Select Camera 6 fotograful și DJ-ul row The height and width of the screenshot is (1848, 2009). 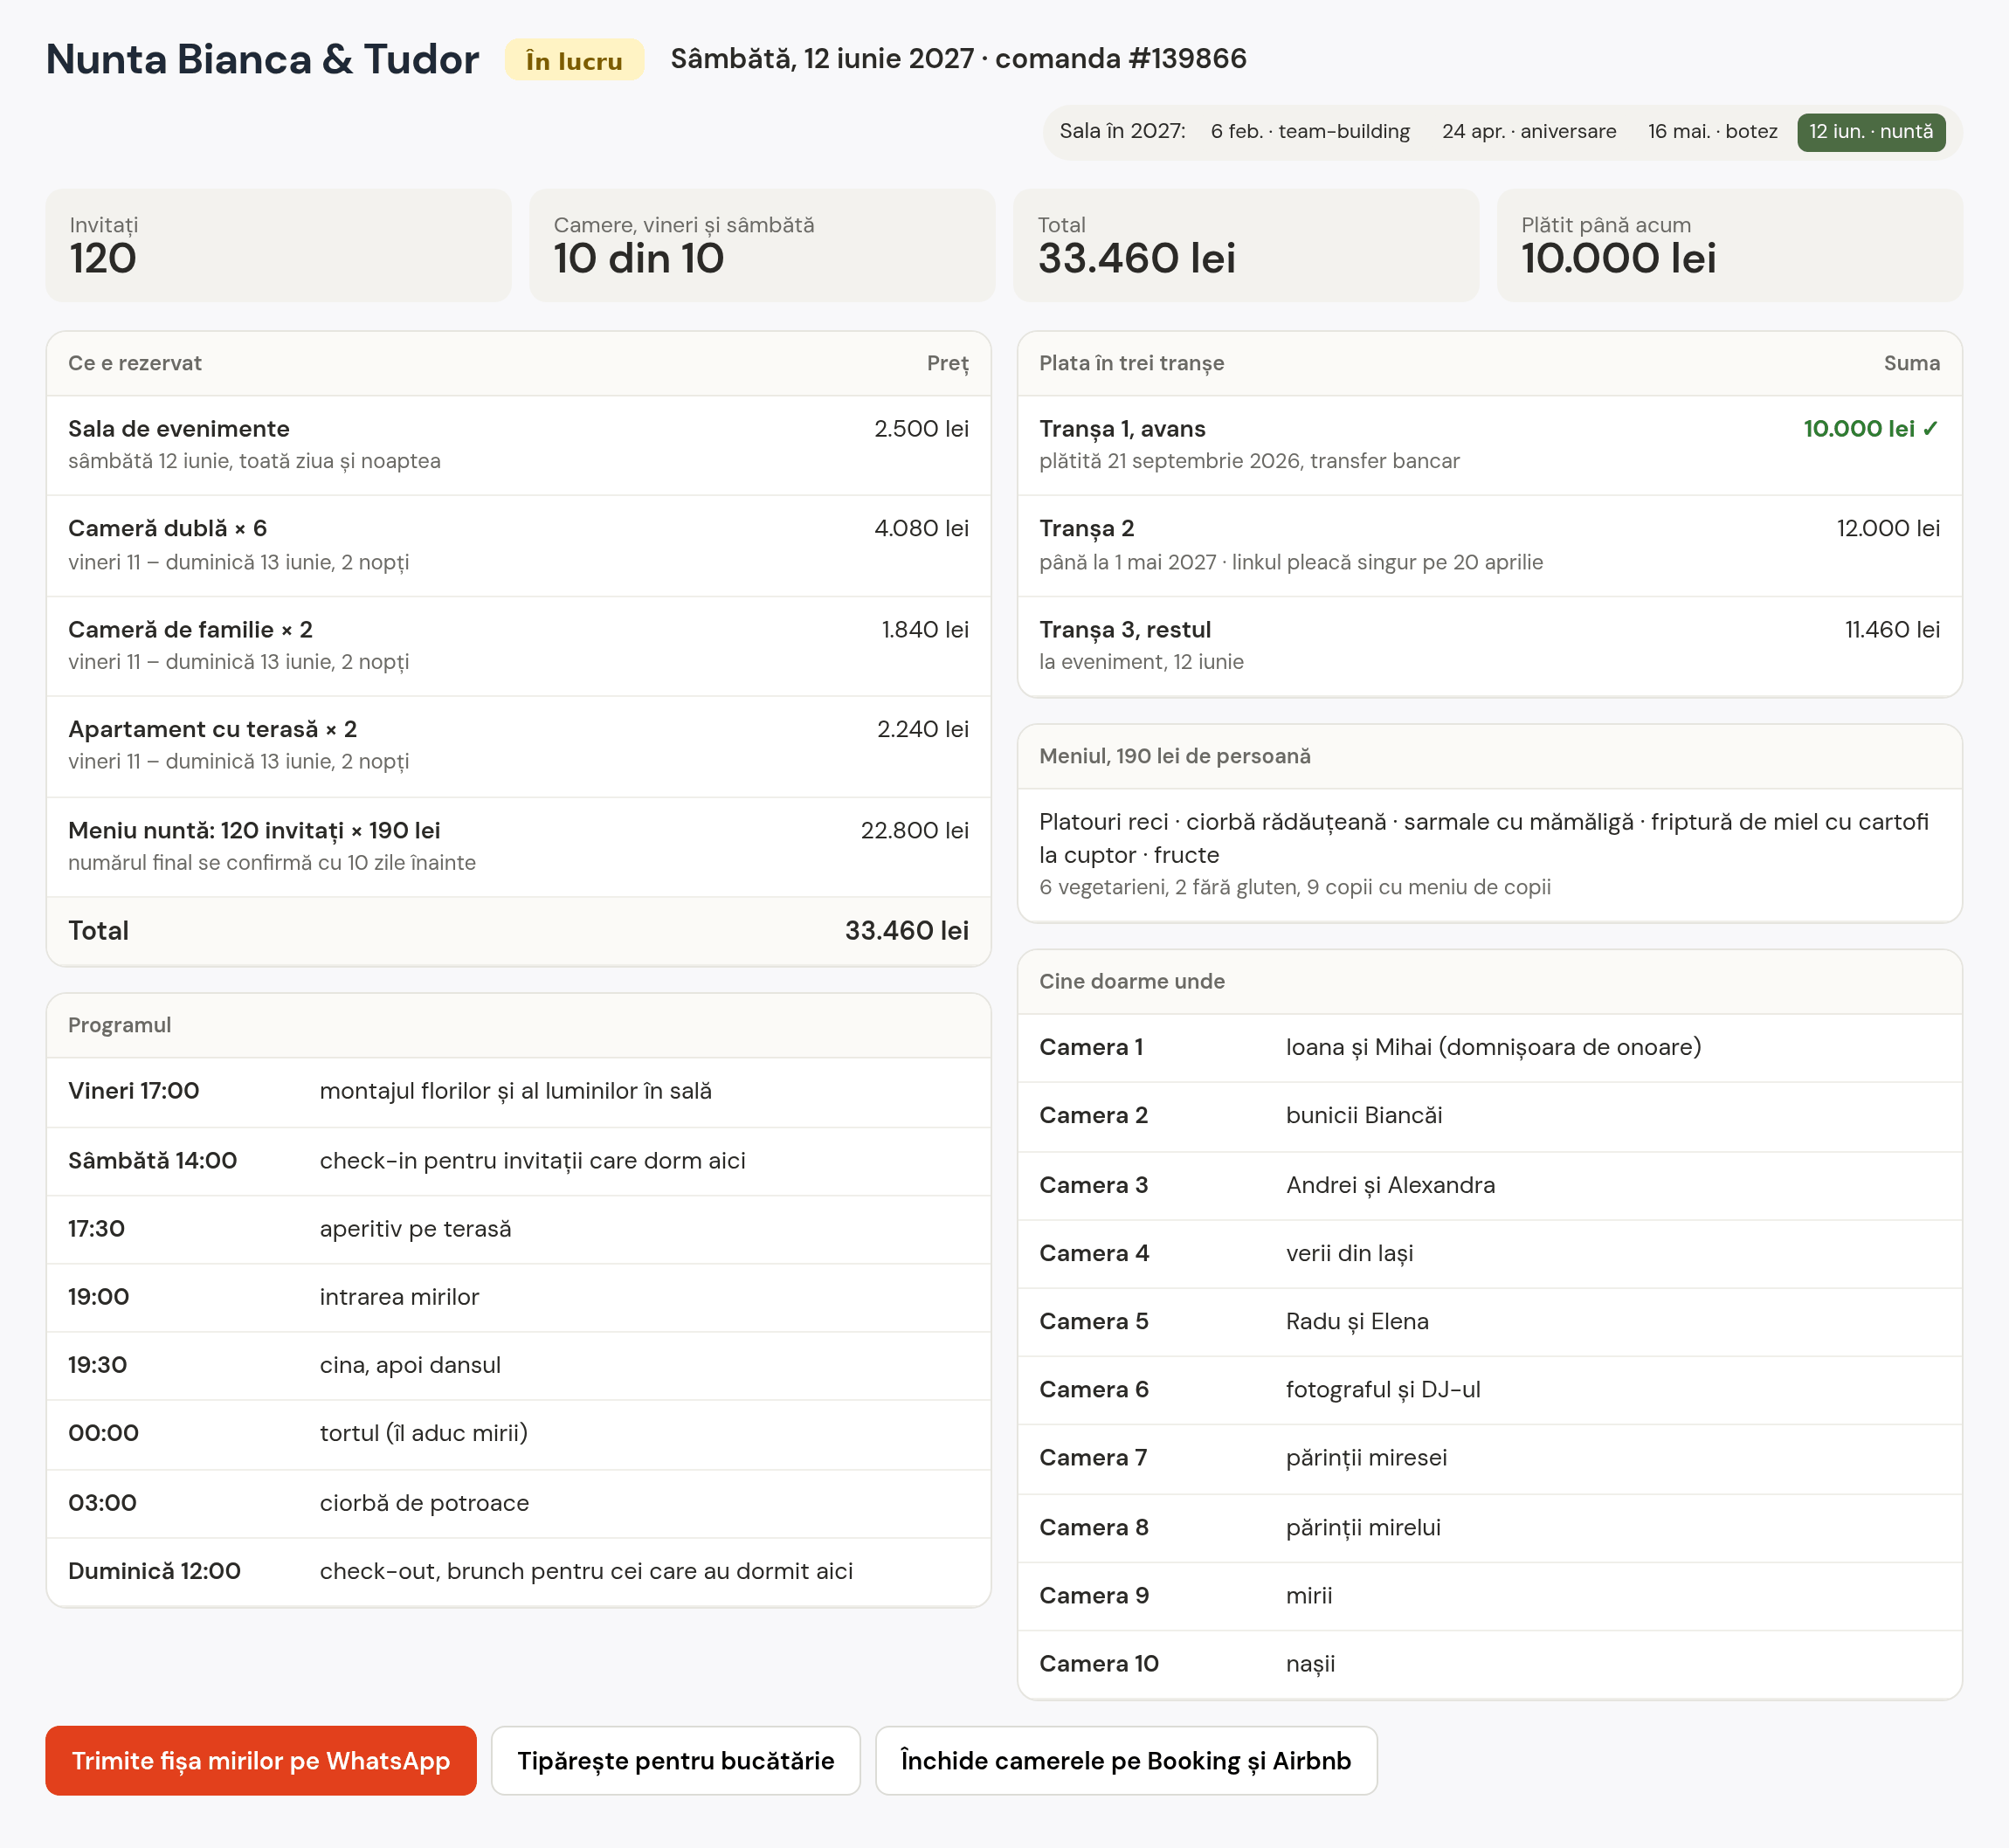tap(1489, 1390)
